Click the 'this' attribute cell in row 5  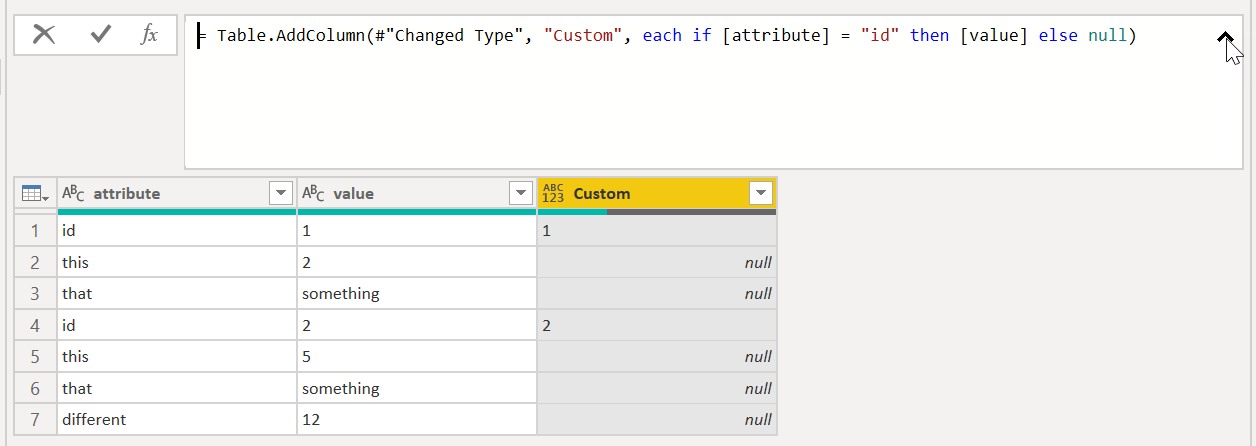coord(177,357)
